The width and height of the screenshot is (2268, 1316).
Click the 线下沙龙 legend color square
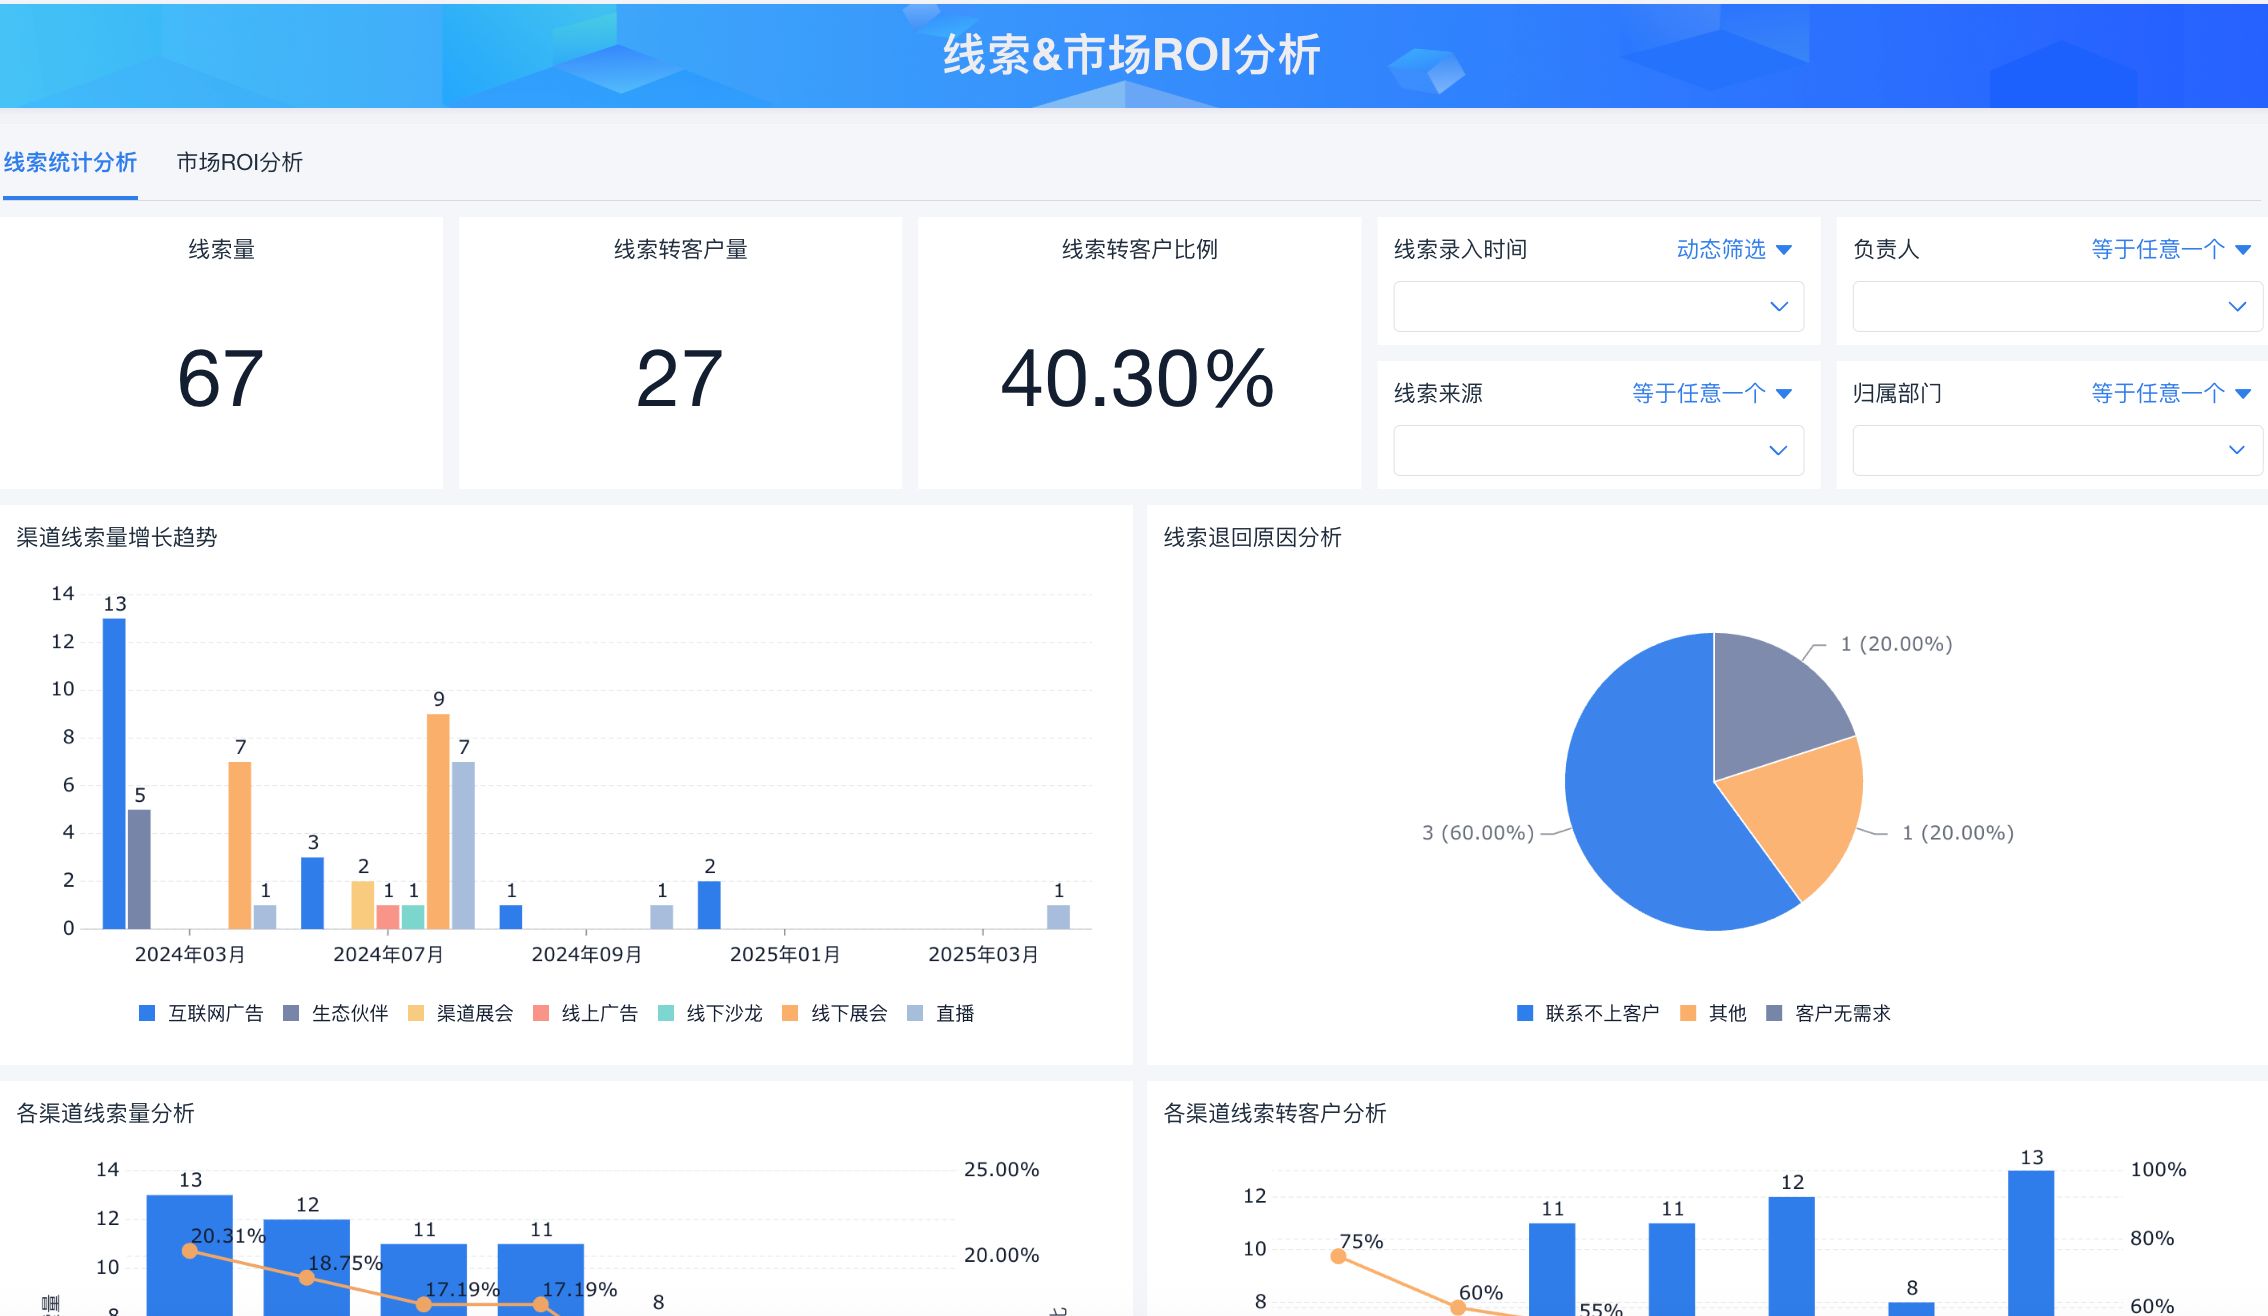[x=666, y=1013]
